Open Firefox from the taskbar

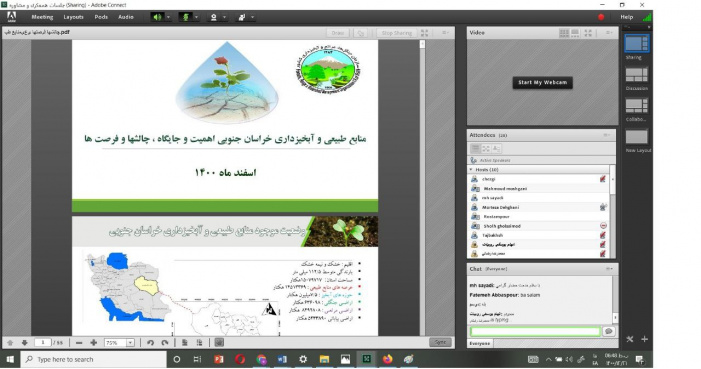pyautogui.click(x=388, y=359)
